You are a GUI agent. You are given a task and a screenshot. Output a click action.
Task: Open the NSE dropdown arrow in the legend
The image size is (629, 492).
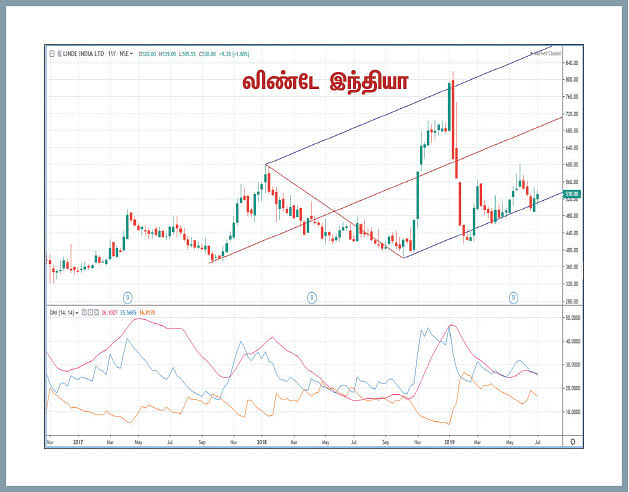tap(132, 54)
